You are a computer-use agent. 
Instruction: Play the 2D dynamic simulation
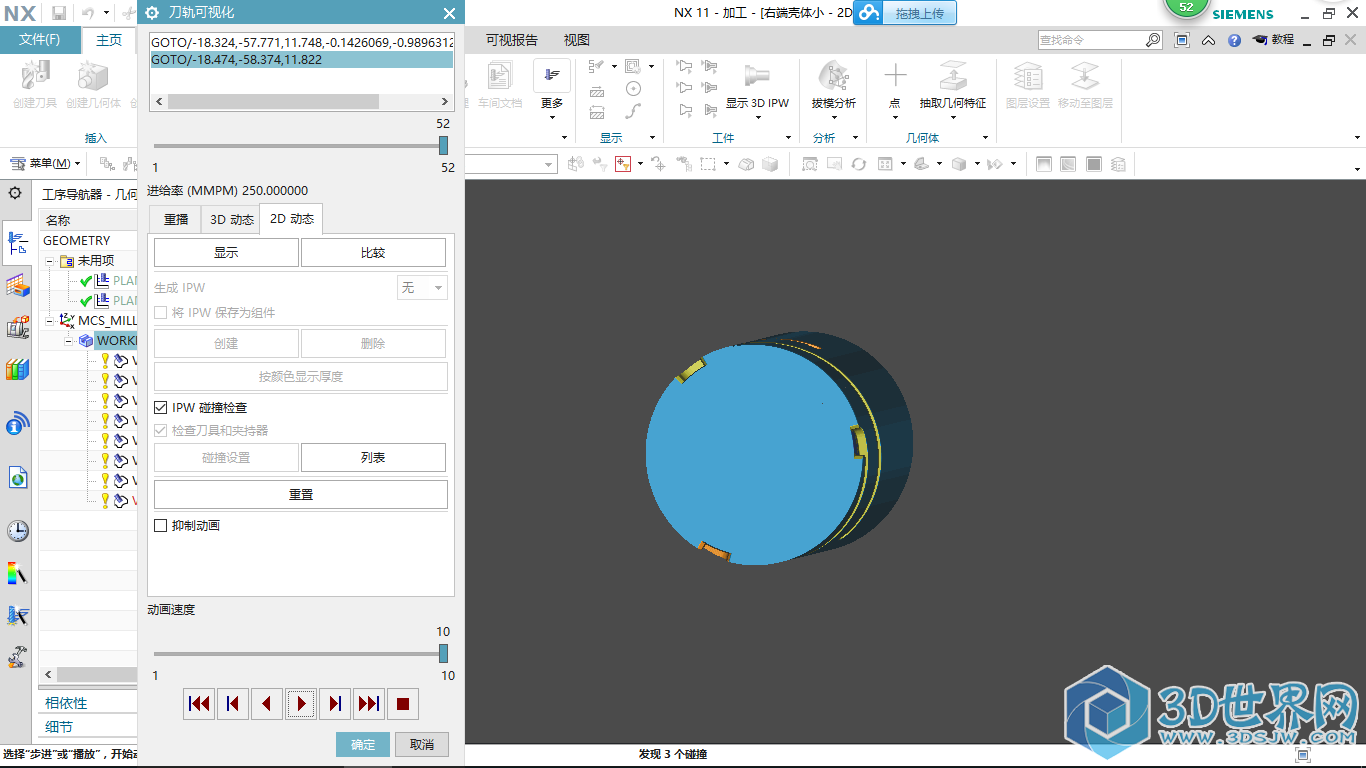point(301,704)
